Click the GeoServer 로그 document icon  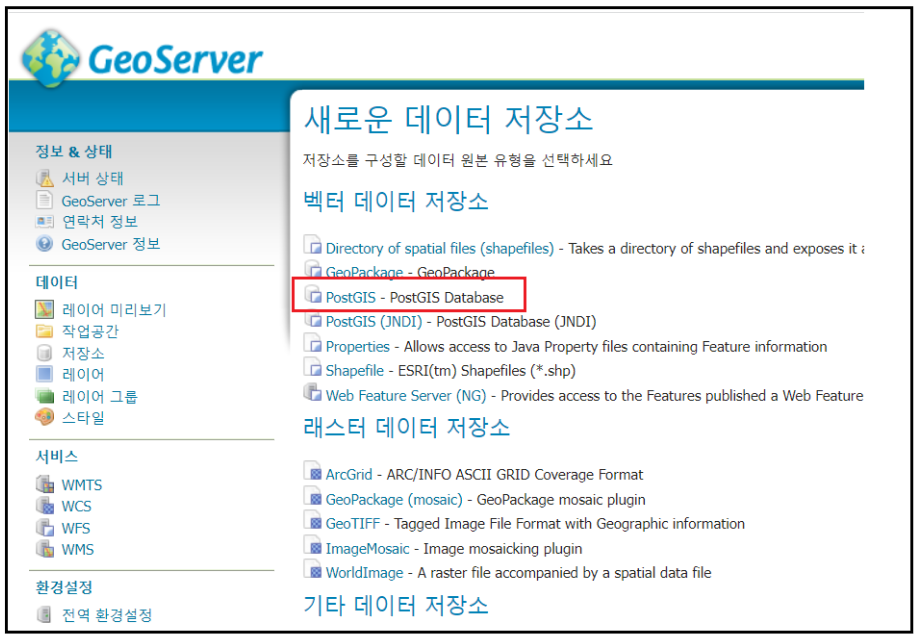coord(44,200)
